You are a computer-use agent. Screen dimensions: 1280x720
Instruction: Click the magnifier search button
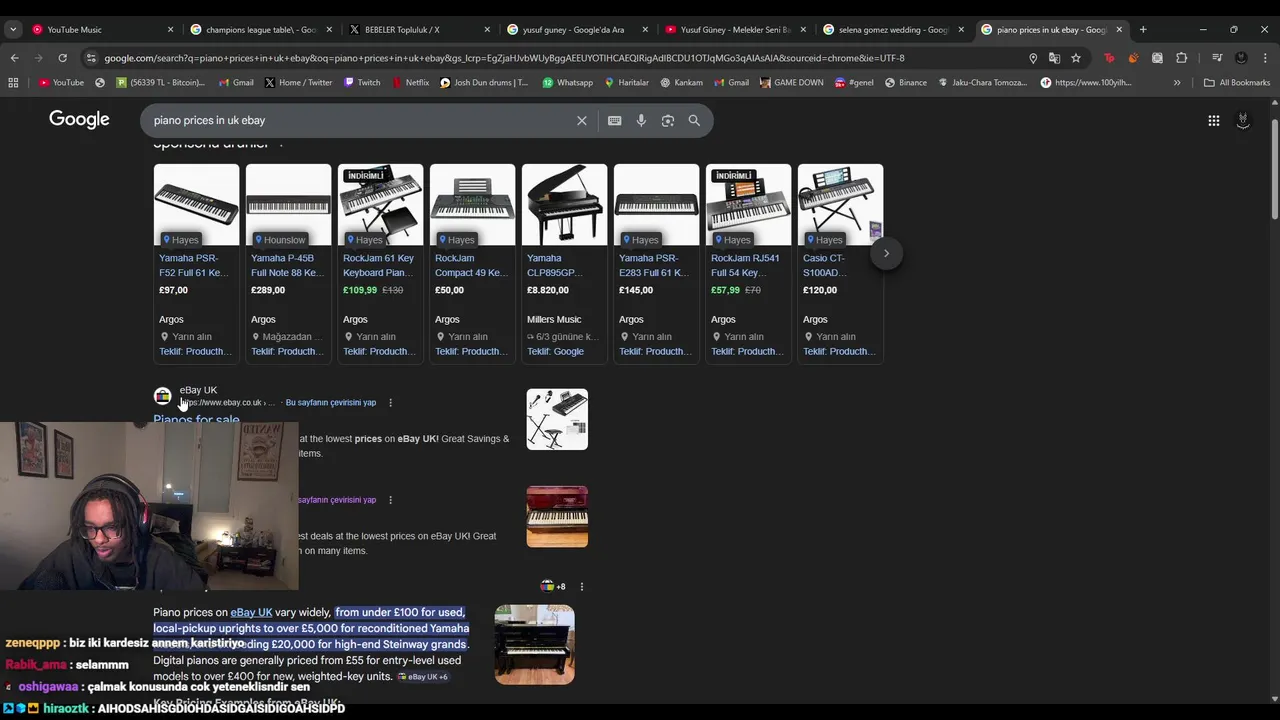click(x=694, y=120)
